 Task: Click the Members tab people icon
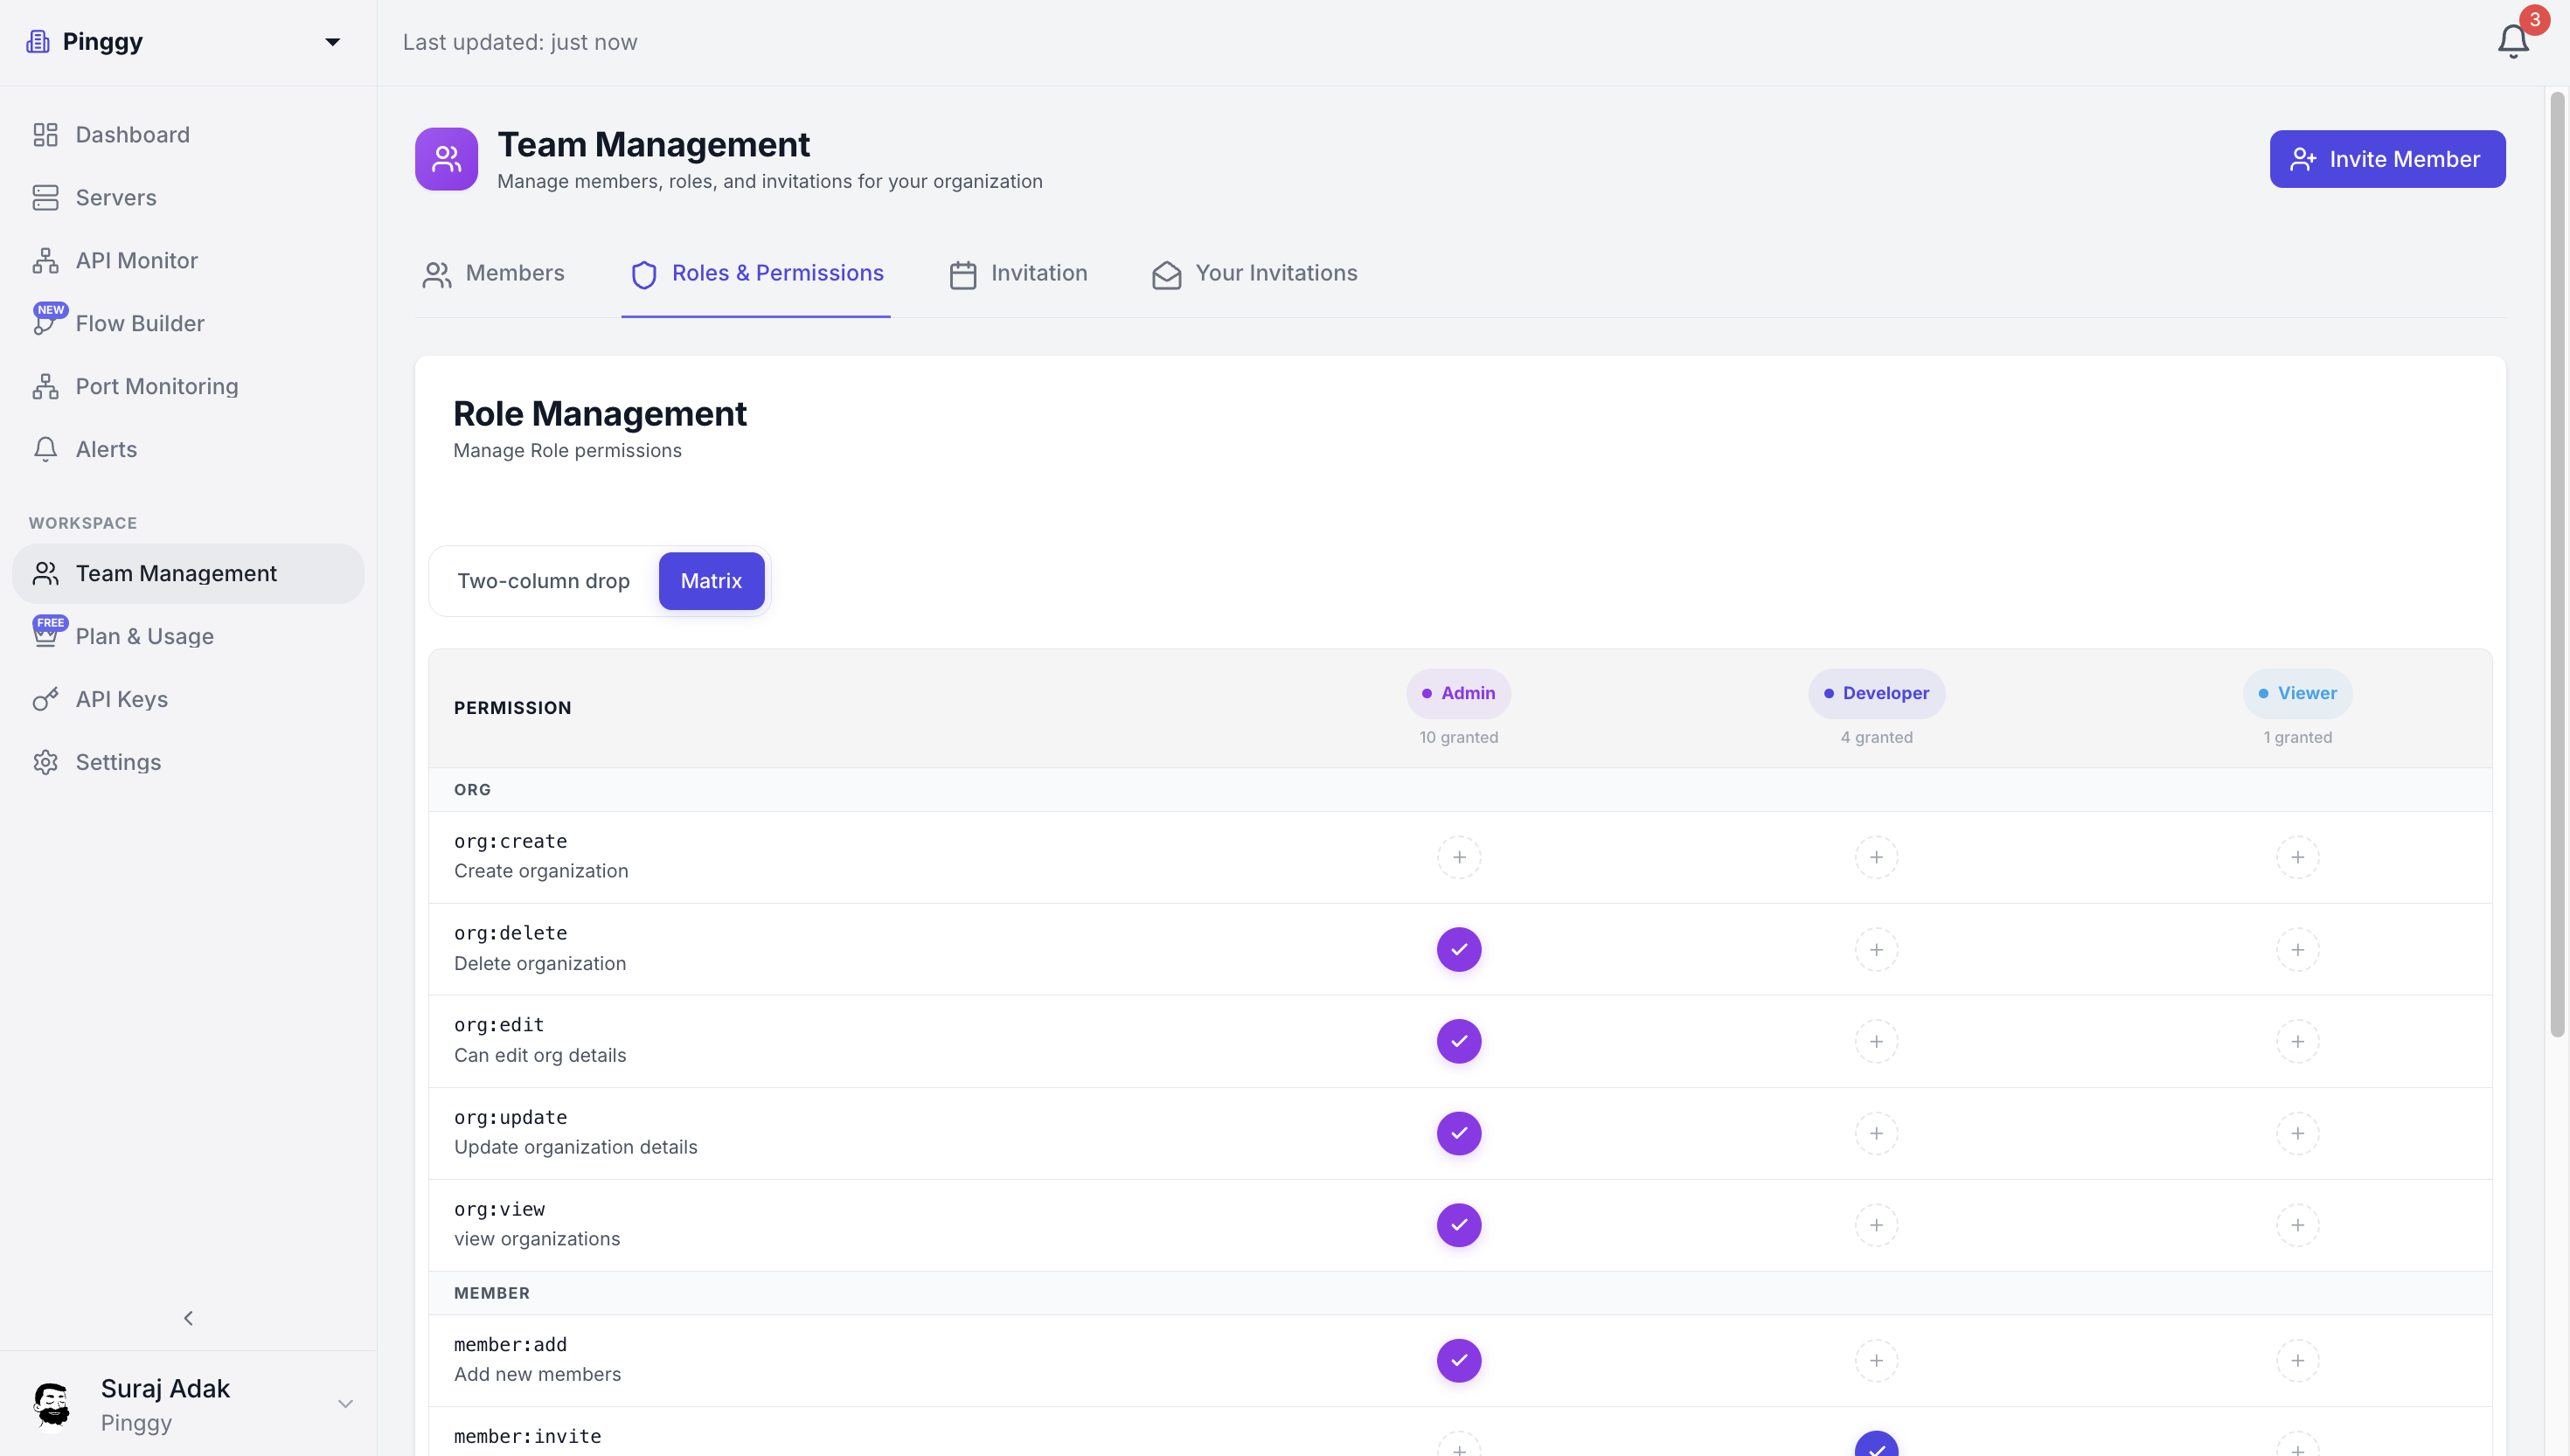pyautogui.click(x=436, y=275)
